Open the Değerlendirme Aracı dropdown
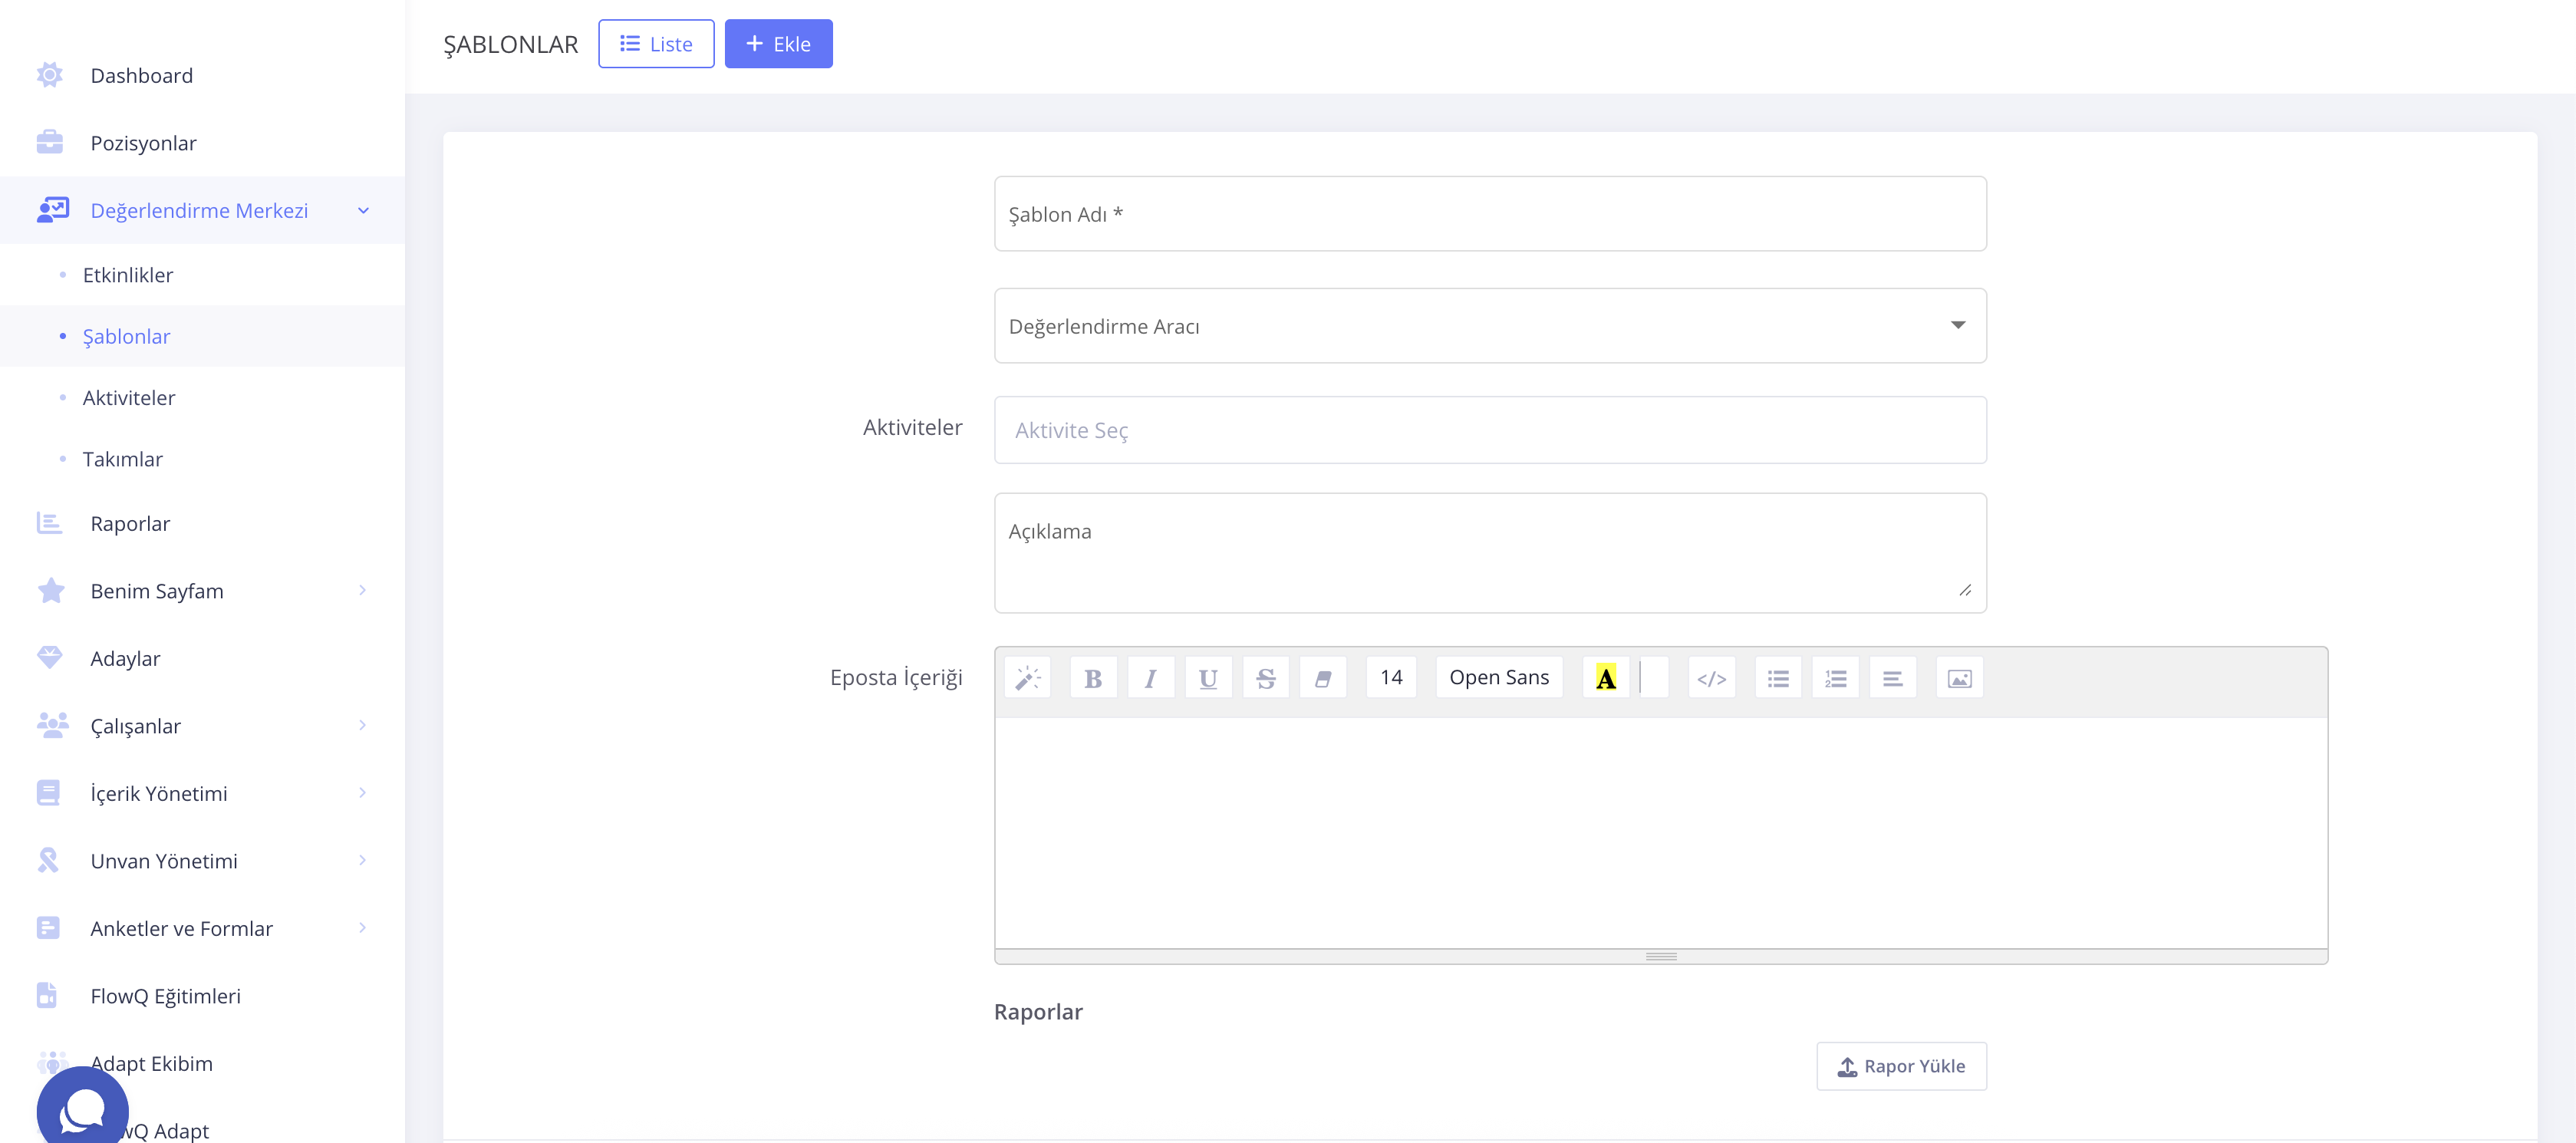The height and width of the screenshot is (1143, 2576). [1489, 326]
